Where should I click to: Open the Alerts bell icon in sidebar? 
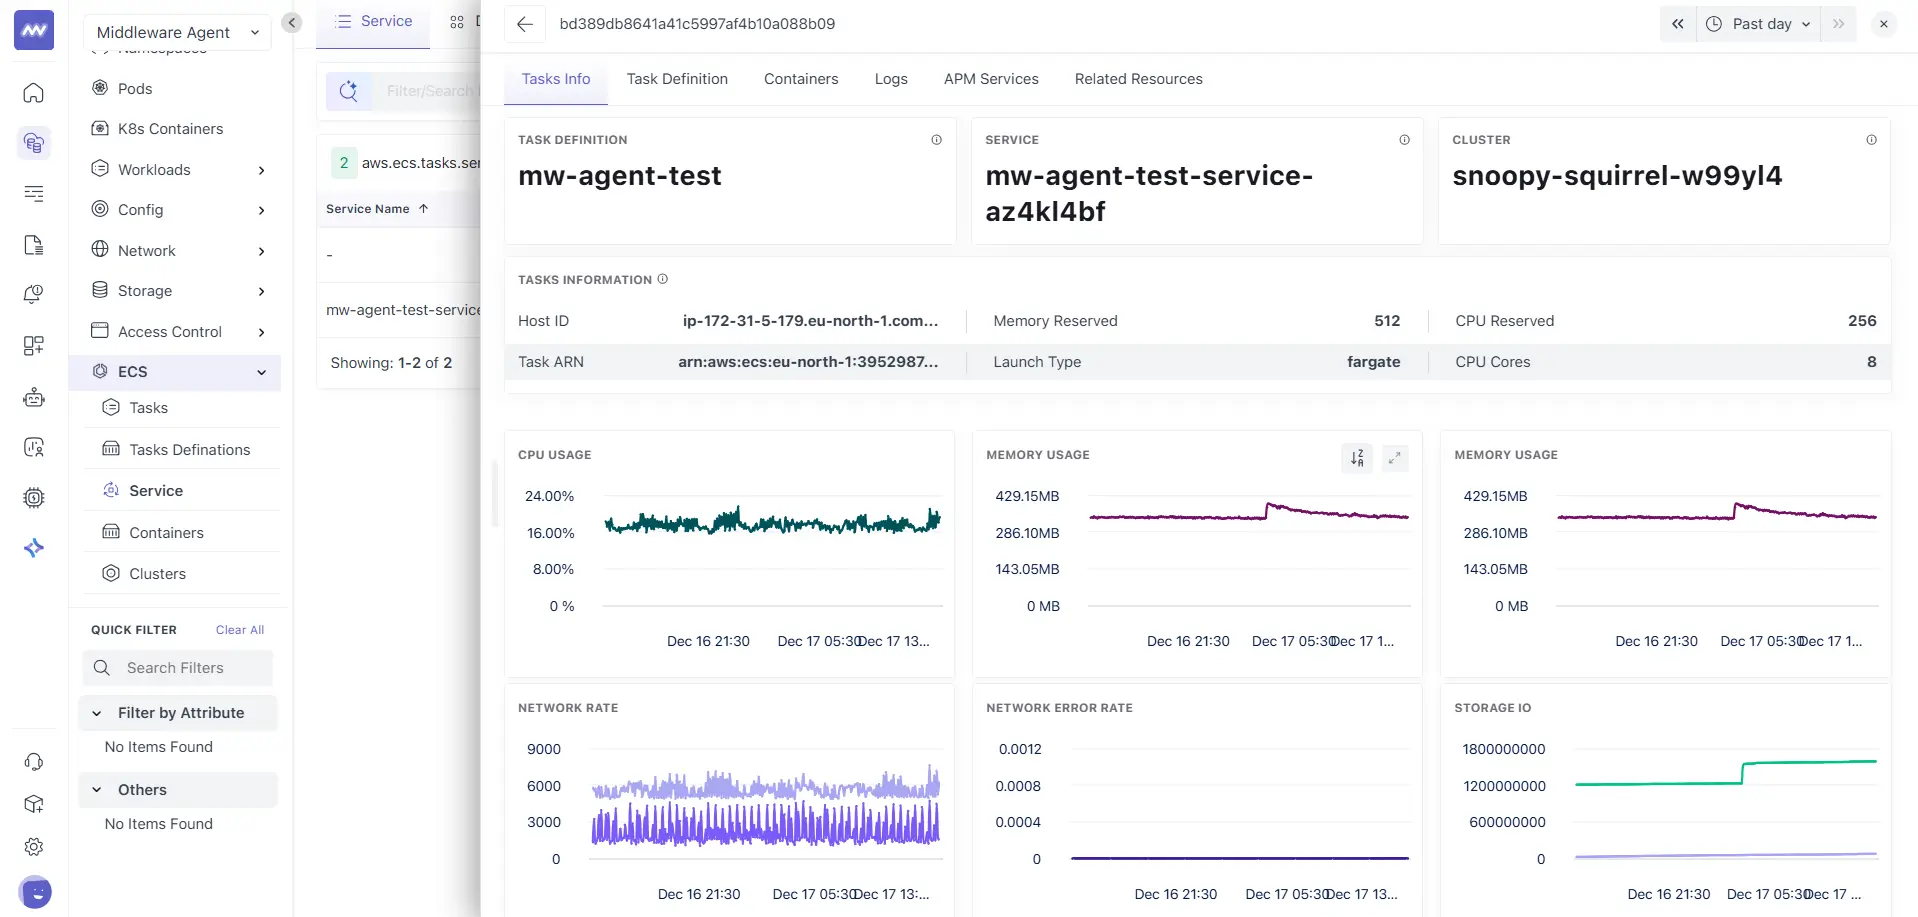pyautogui.click(x=33, y=294)
